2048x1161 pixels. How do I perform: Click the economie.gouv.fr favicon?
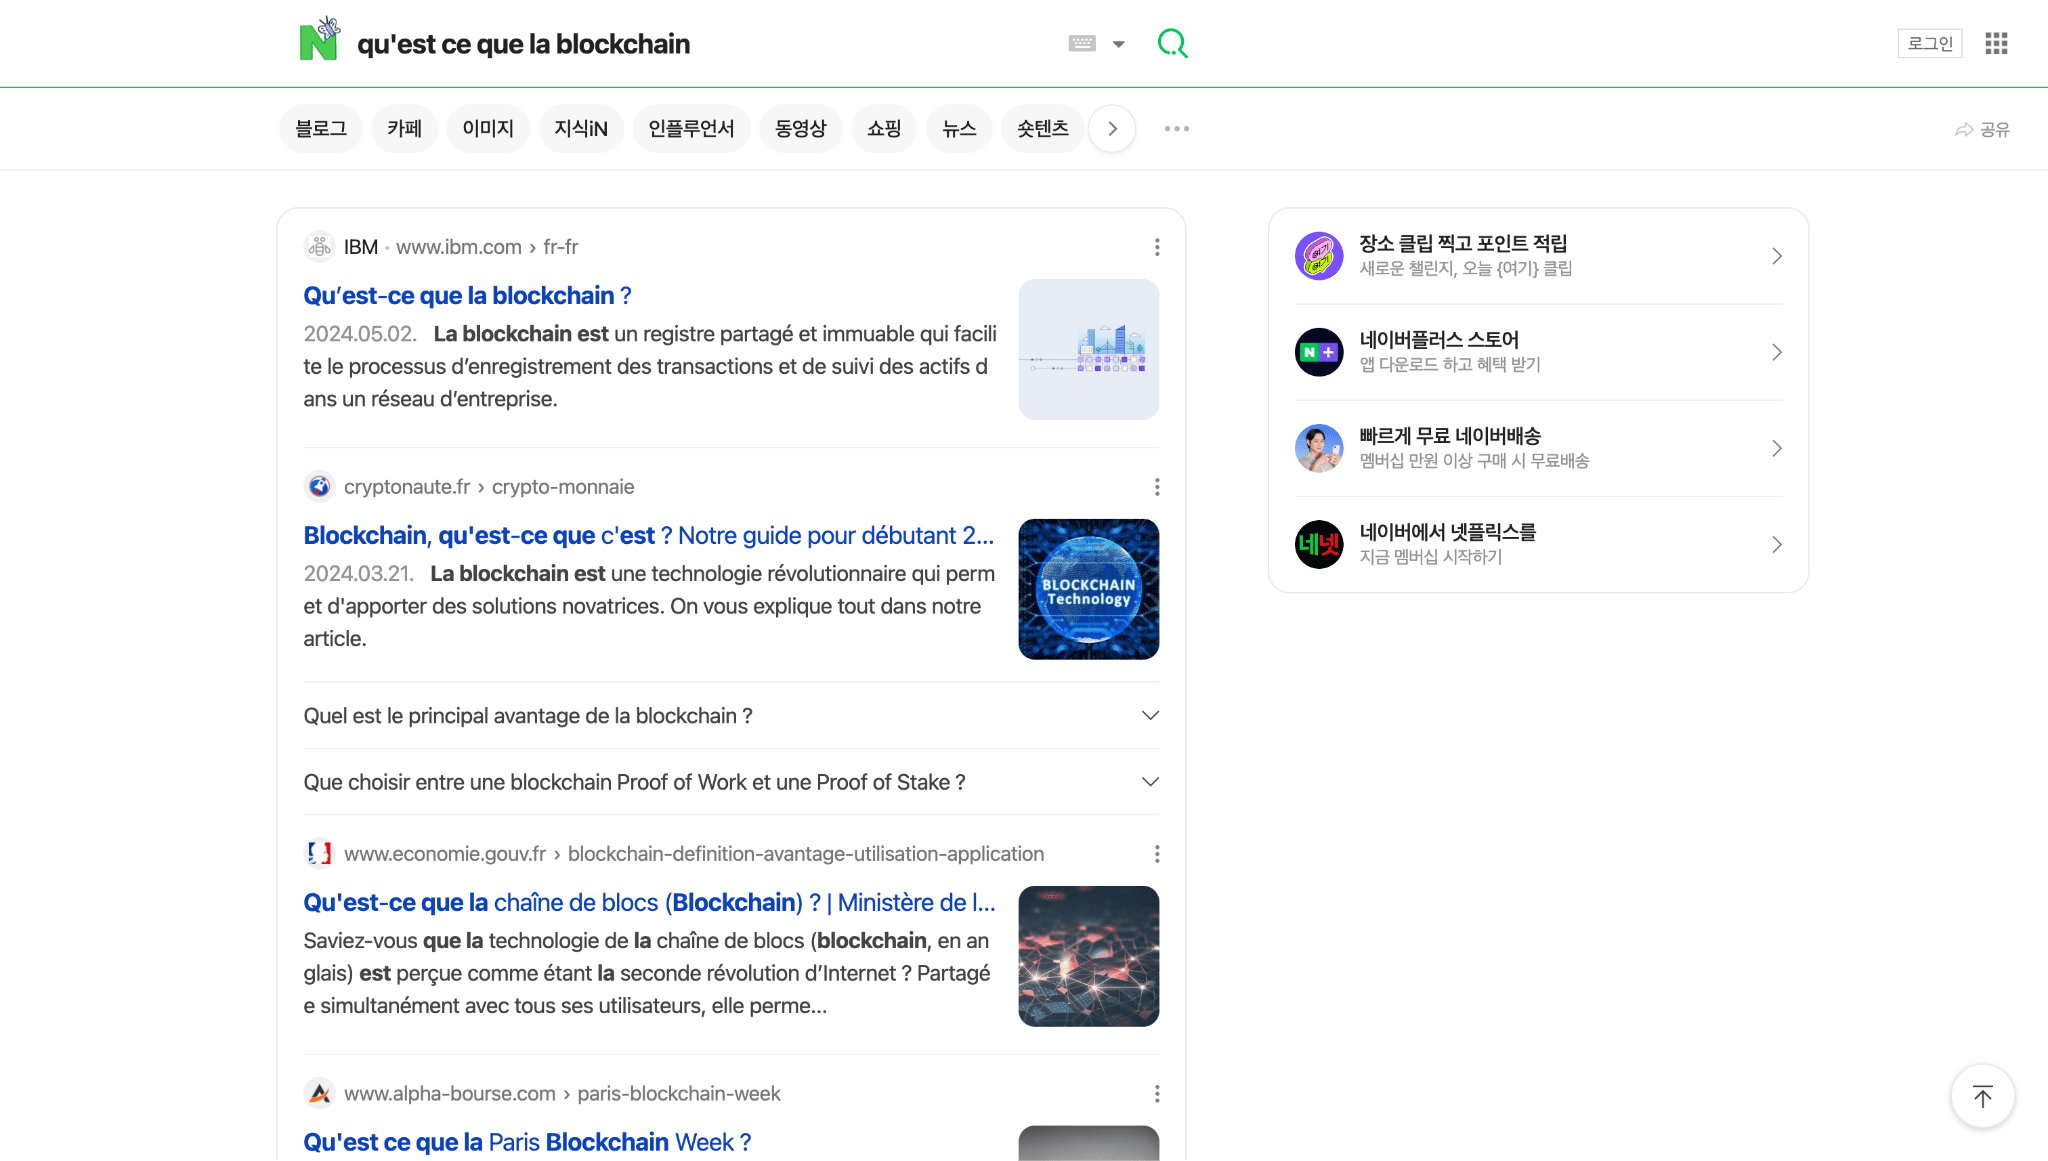[319, 854]
